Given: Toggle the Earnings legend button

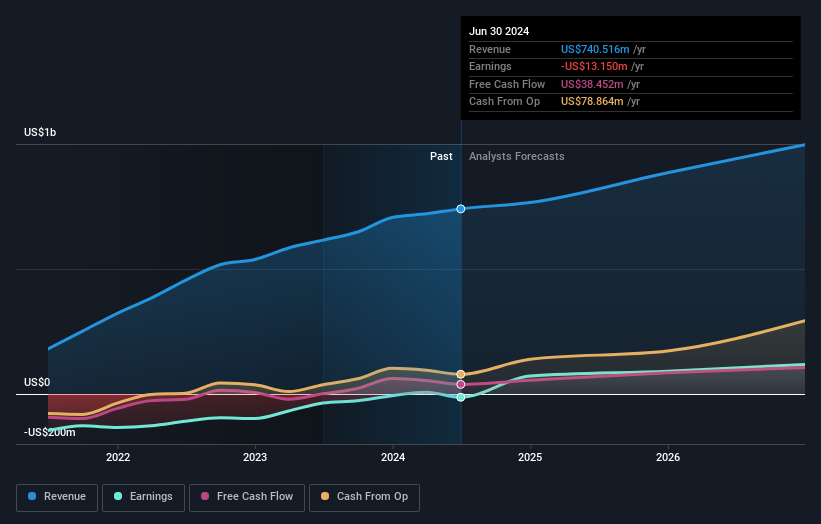Looking at the screenshot, I should coord(143,497).
